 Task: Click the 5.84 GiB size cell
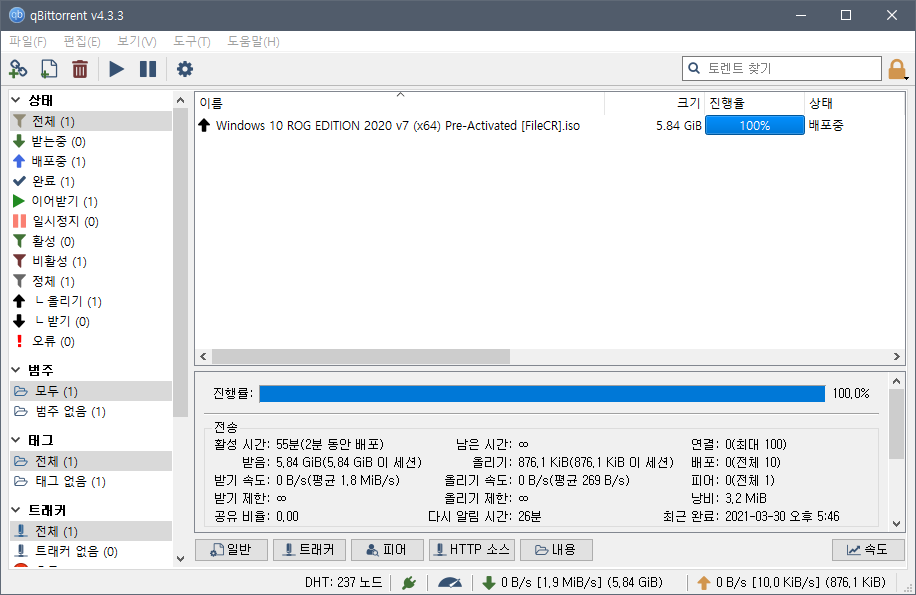pyautogui.click(x=678, y=126)
